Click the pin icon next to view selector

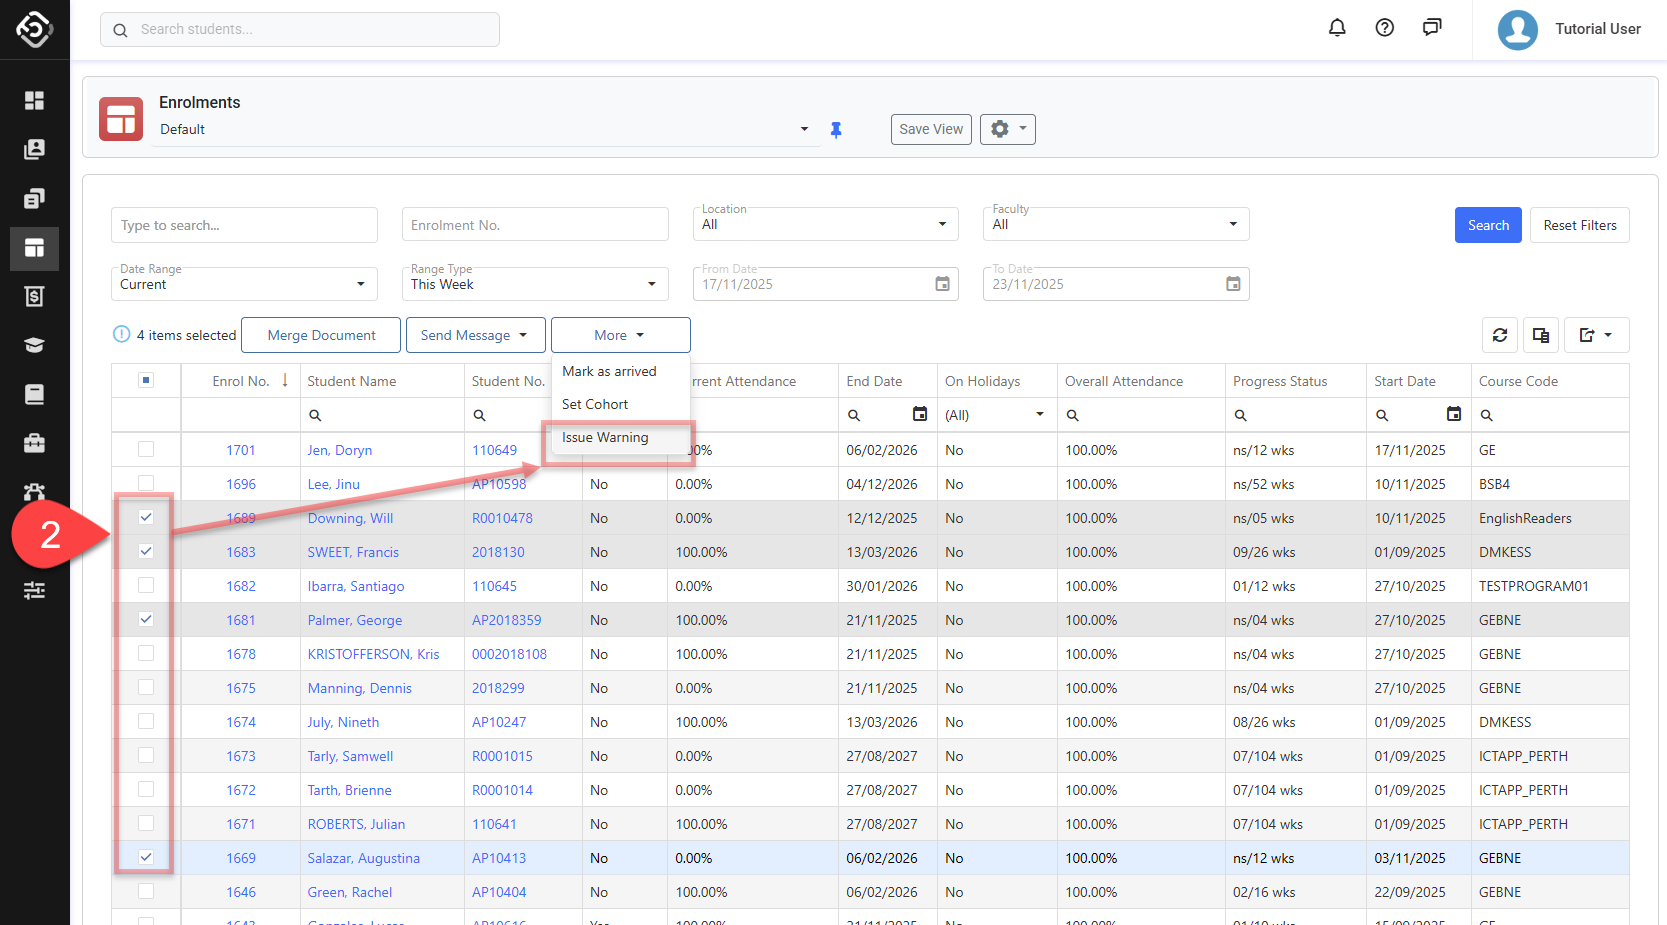[836, 130]
